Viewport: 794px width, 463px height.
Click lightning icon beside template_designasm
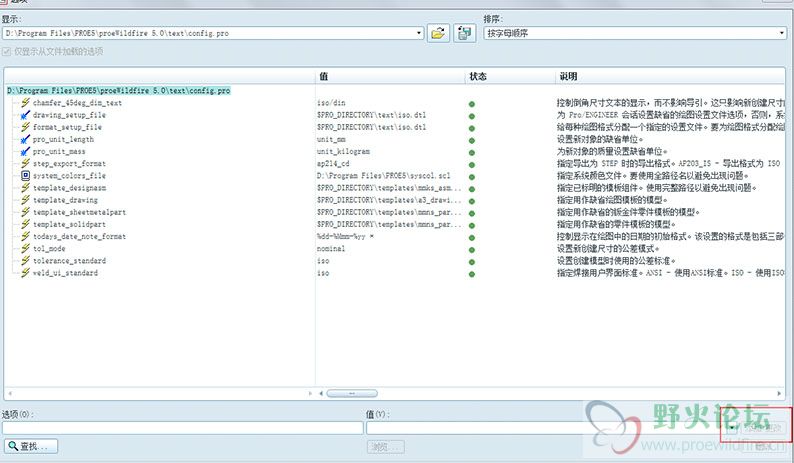coord(25,188)
